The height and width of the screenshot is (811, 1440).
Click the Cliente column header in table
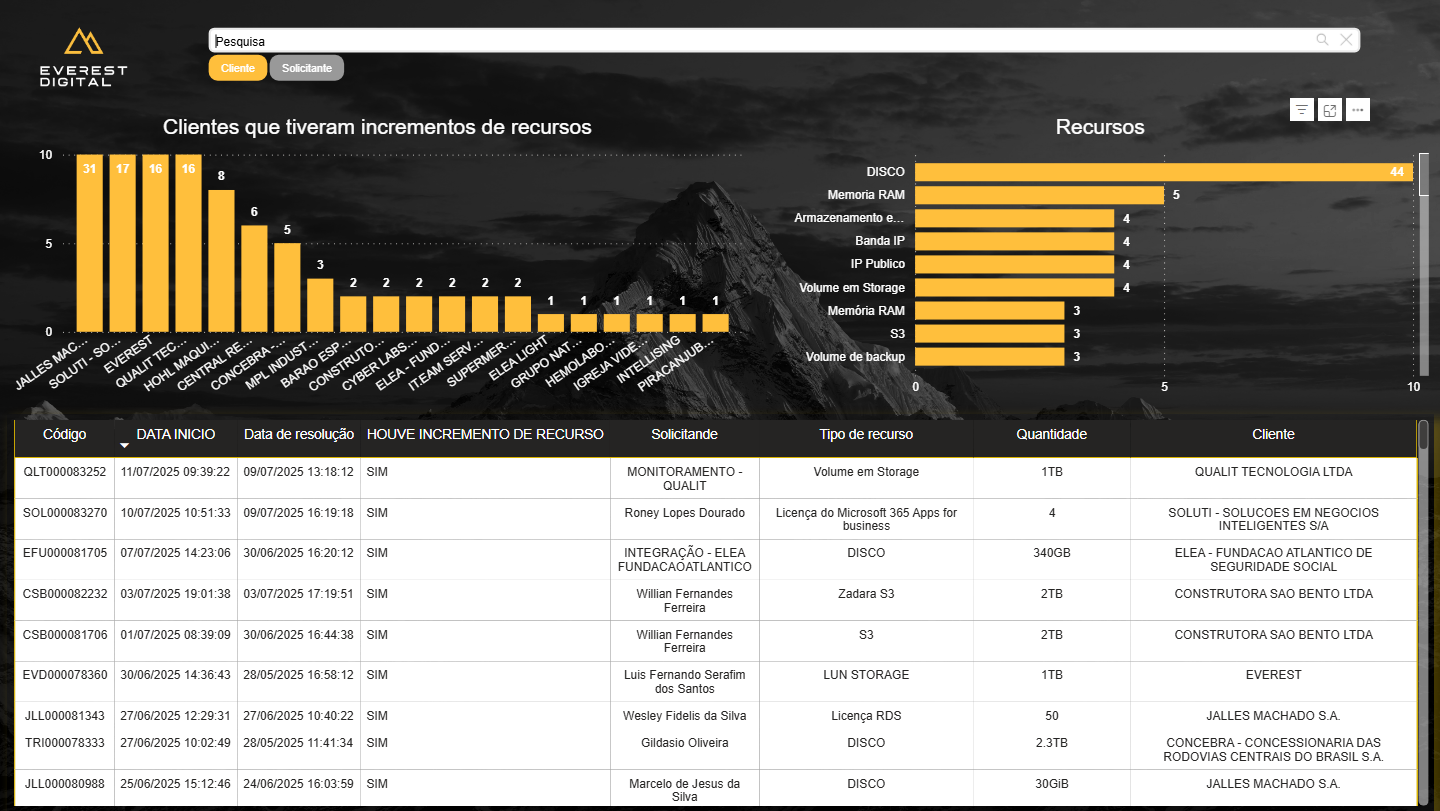point(1273,434)
